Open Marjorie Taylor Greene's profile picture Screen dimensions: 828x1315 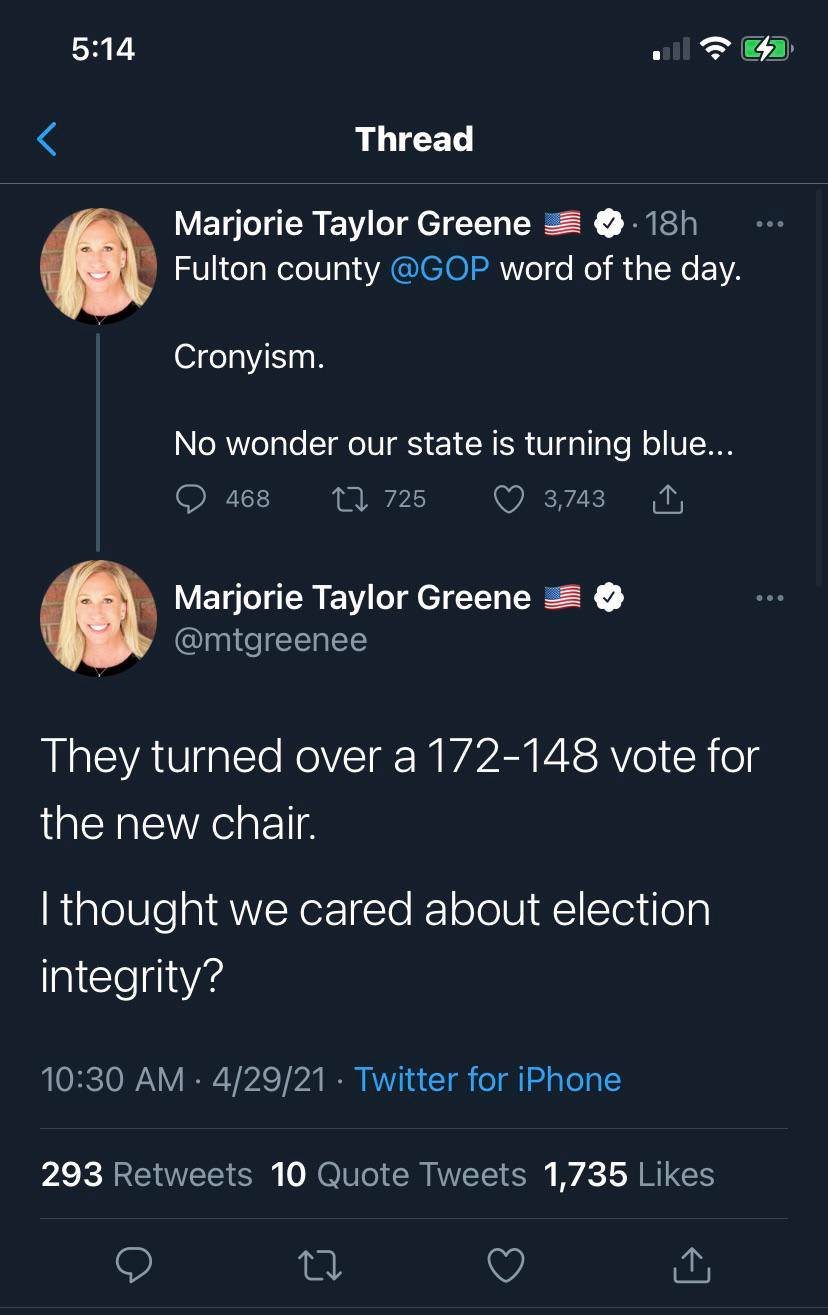(x=98, y=266)
